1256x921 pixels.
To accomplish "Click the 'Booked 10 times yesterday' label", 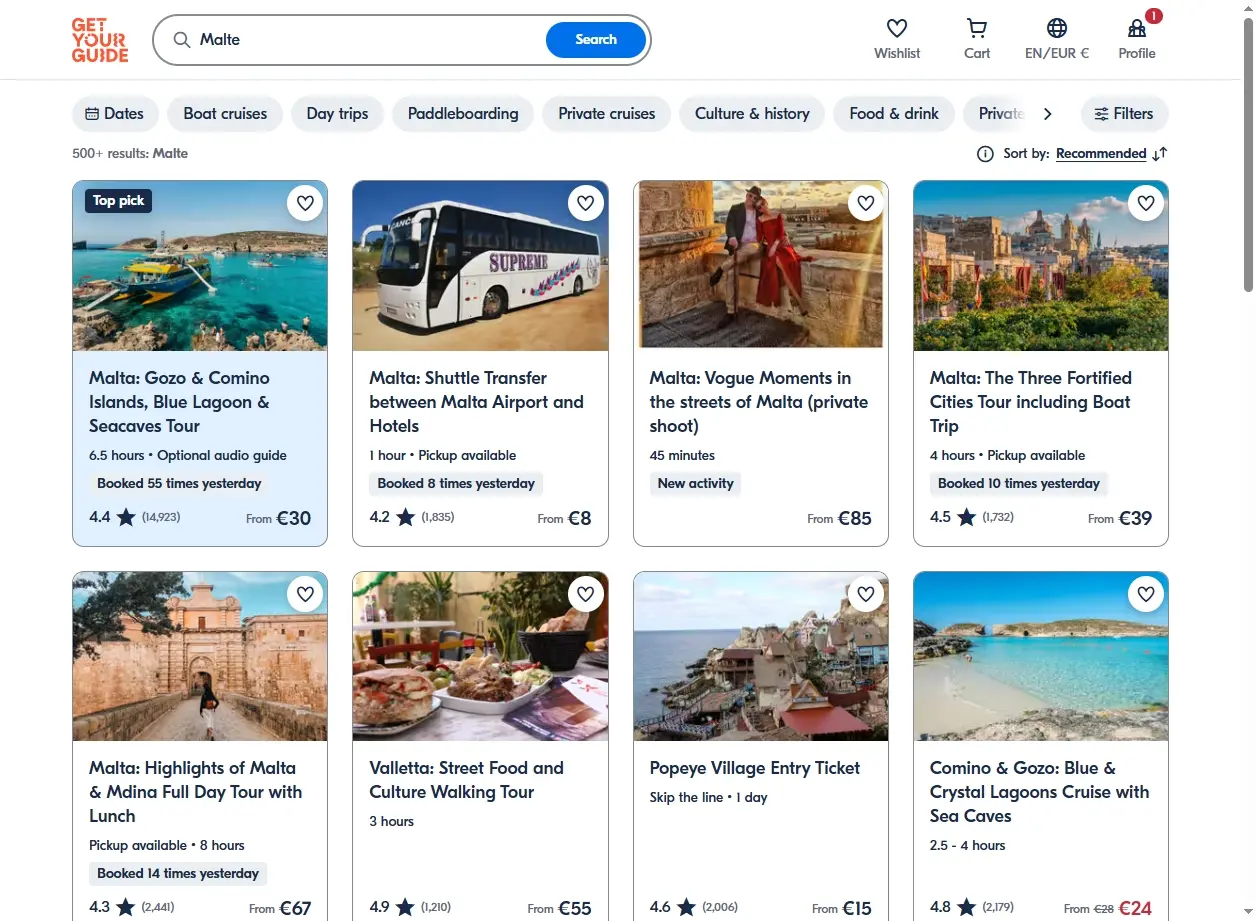I will pos(1019,484).
